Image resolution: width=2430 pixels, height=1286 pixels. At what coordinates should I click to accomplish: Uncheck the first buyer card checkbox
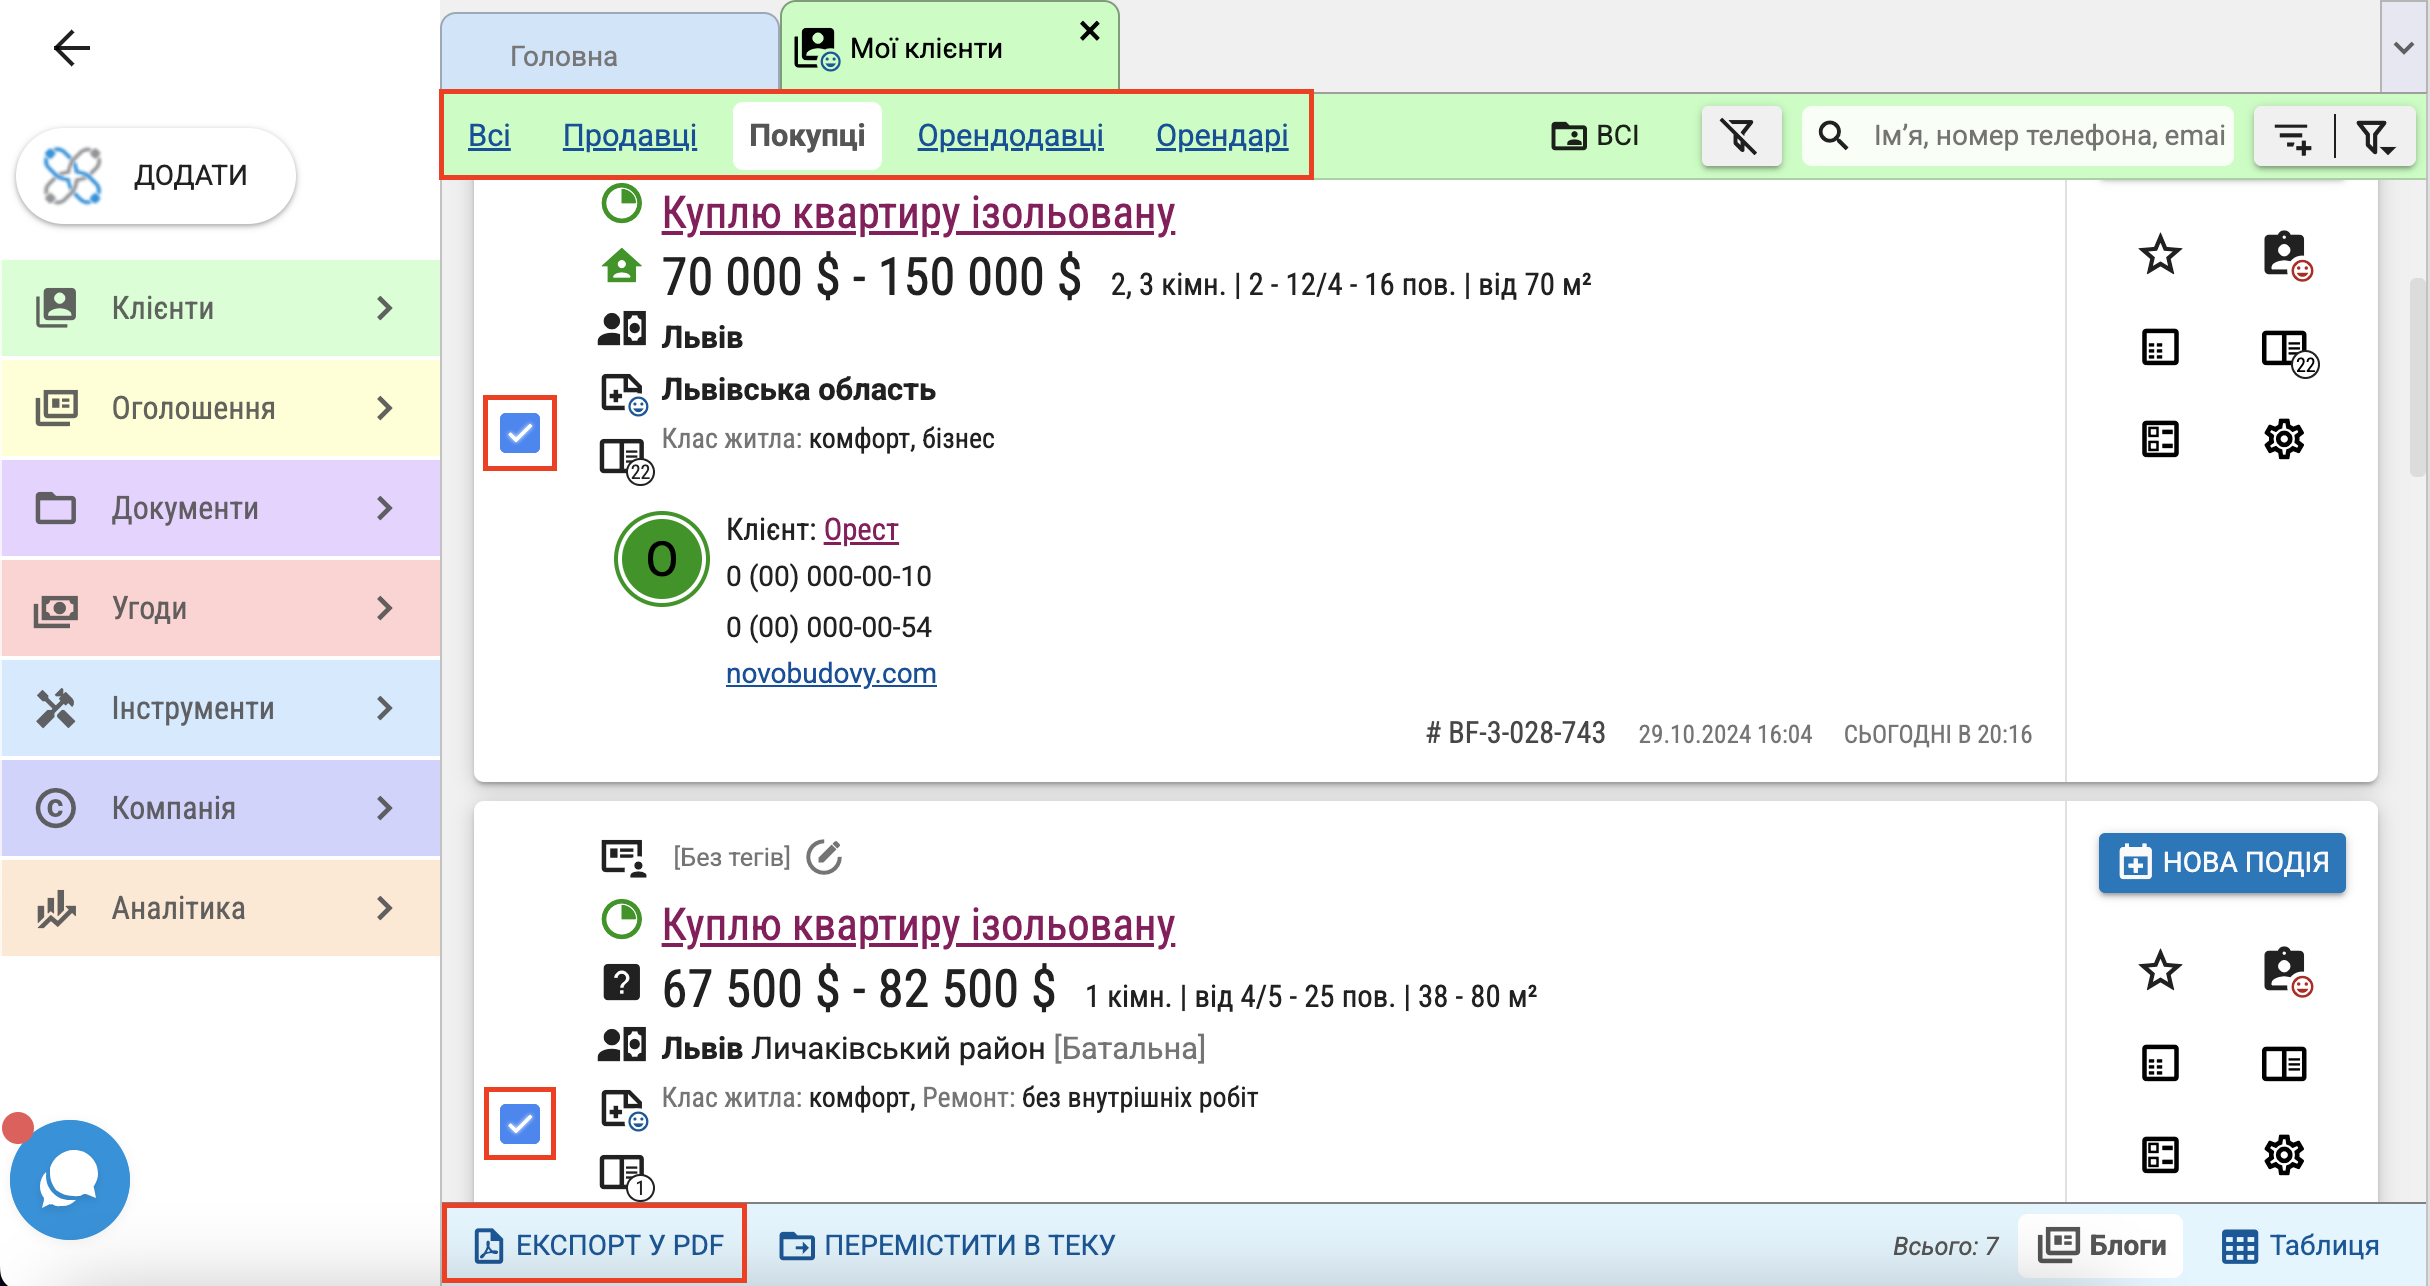point(520,433)
